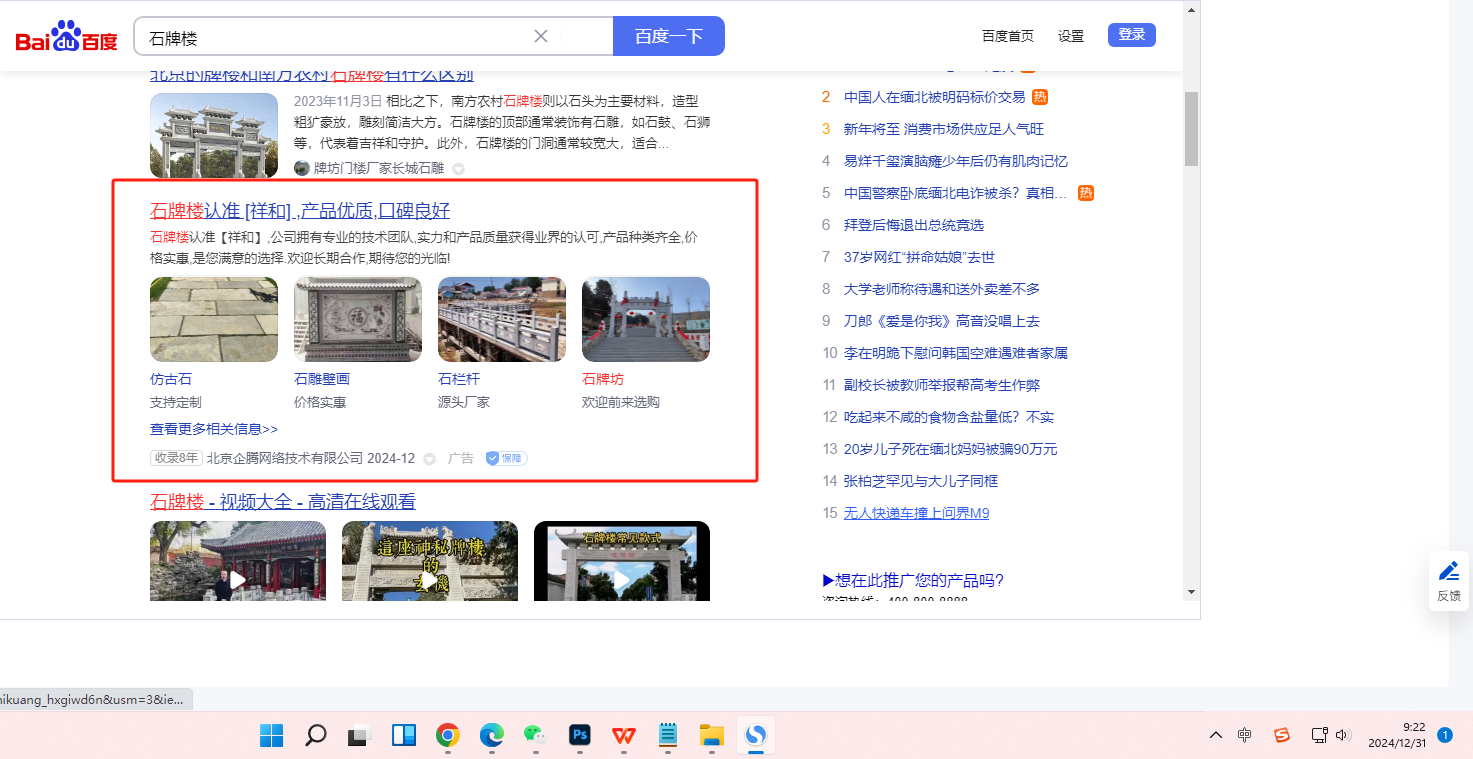Expand the dropdown arrow next to 牌坊门楼厂家长城石雕

click(459, 169)
